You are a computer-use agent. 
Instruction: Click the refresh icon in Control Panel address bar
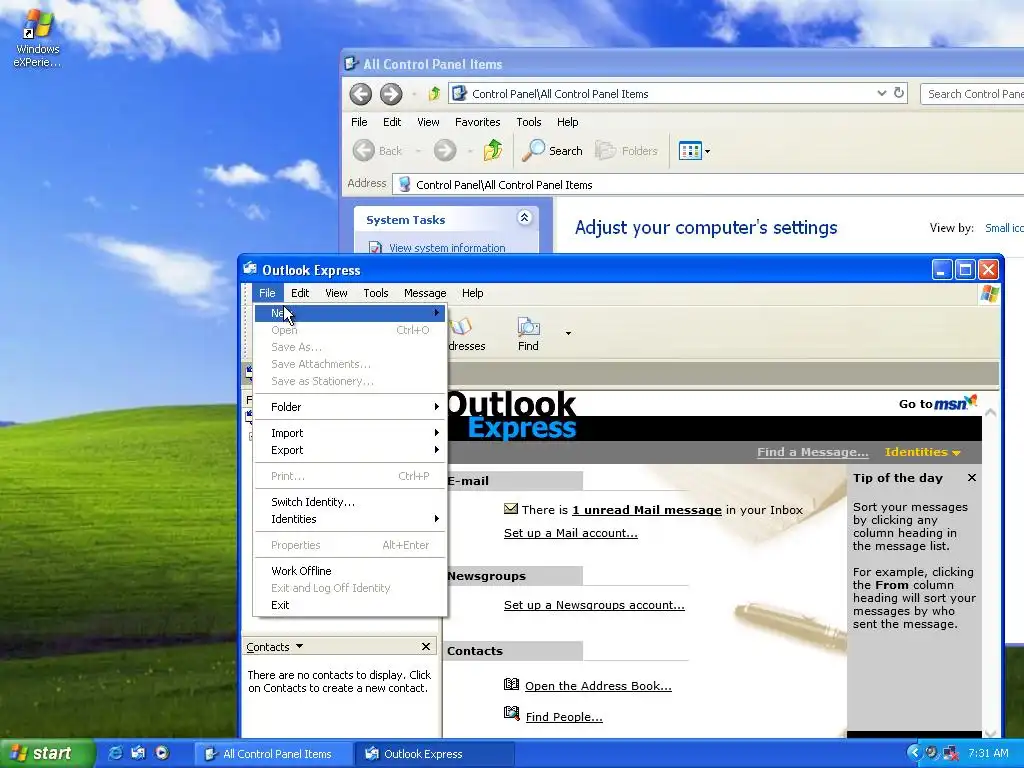(899, 93)
